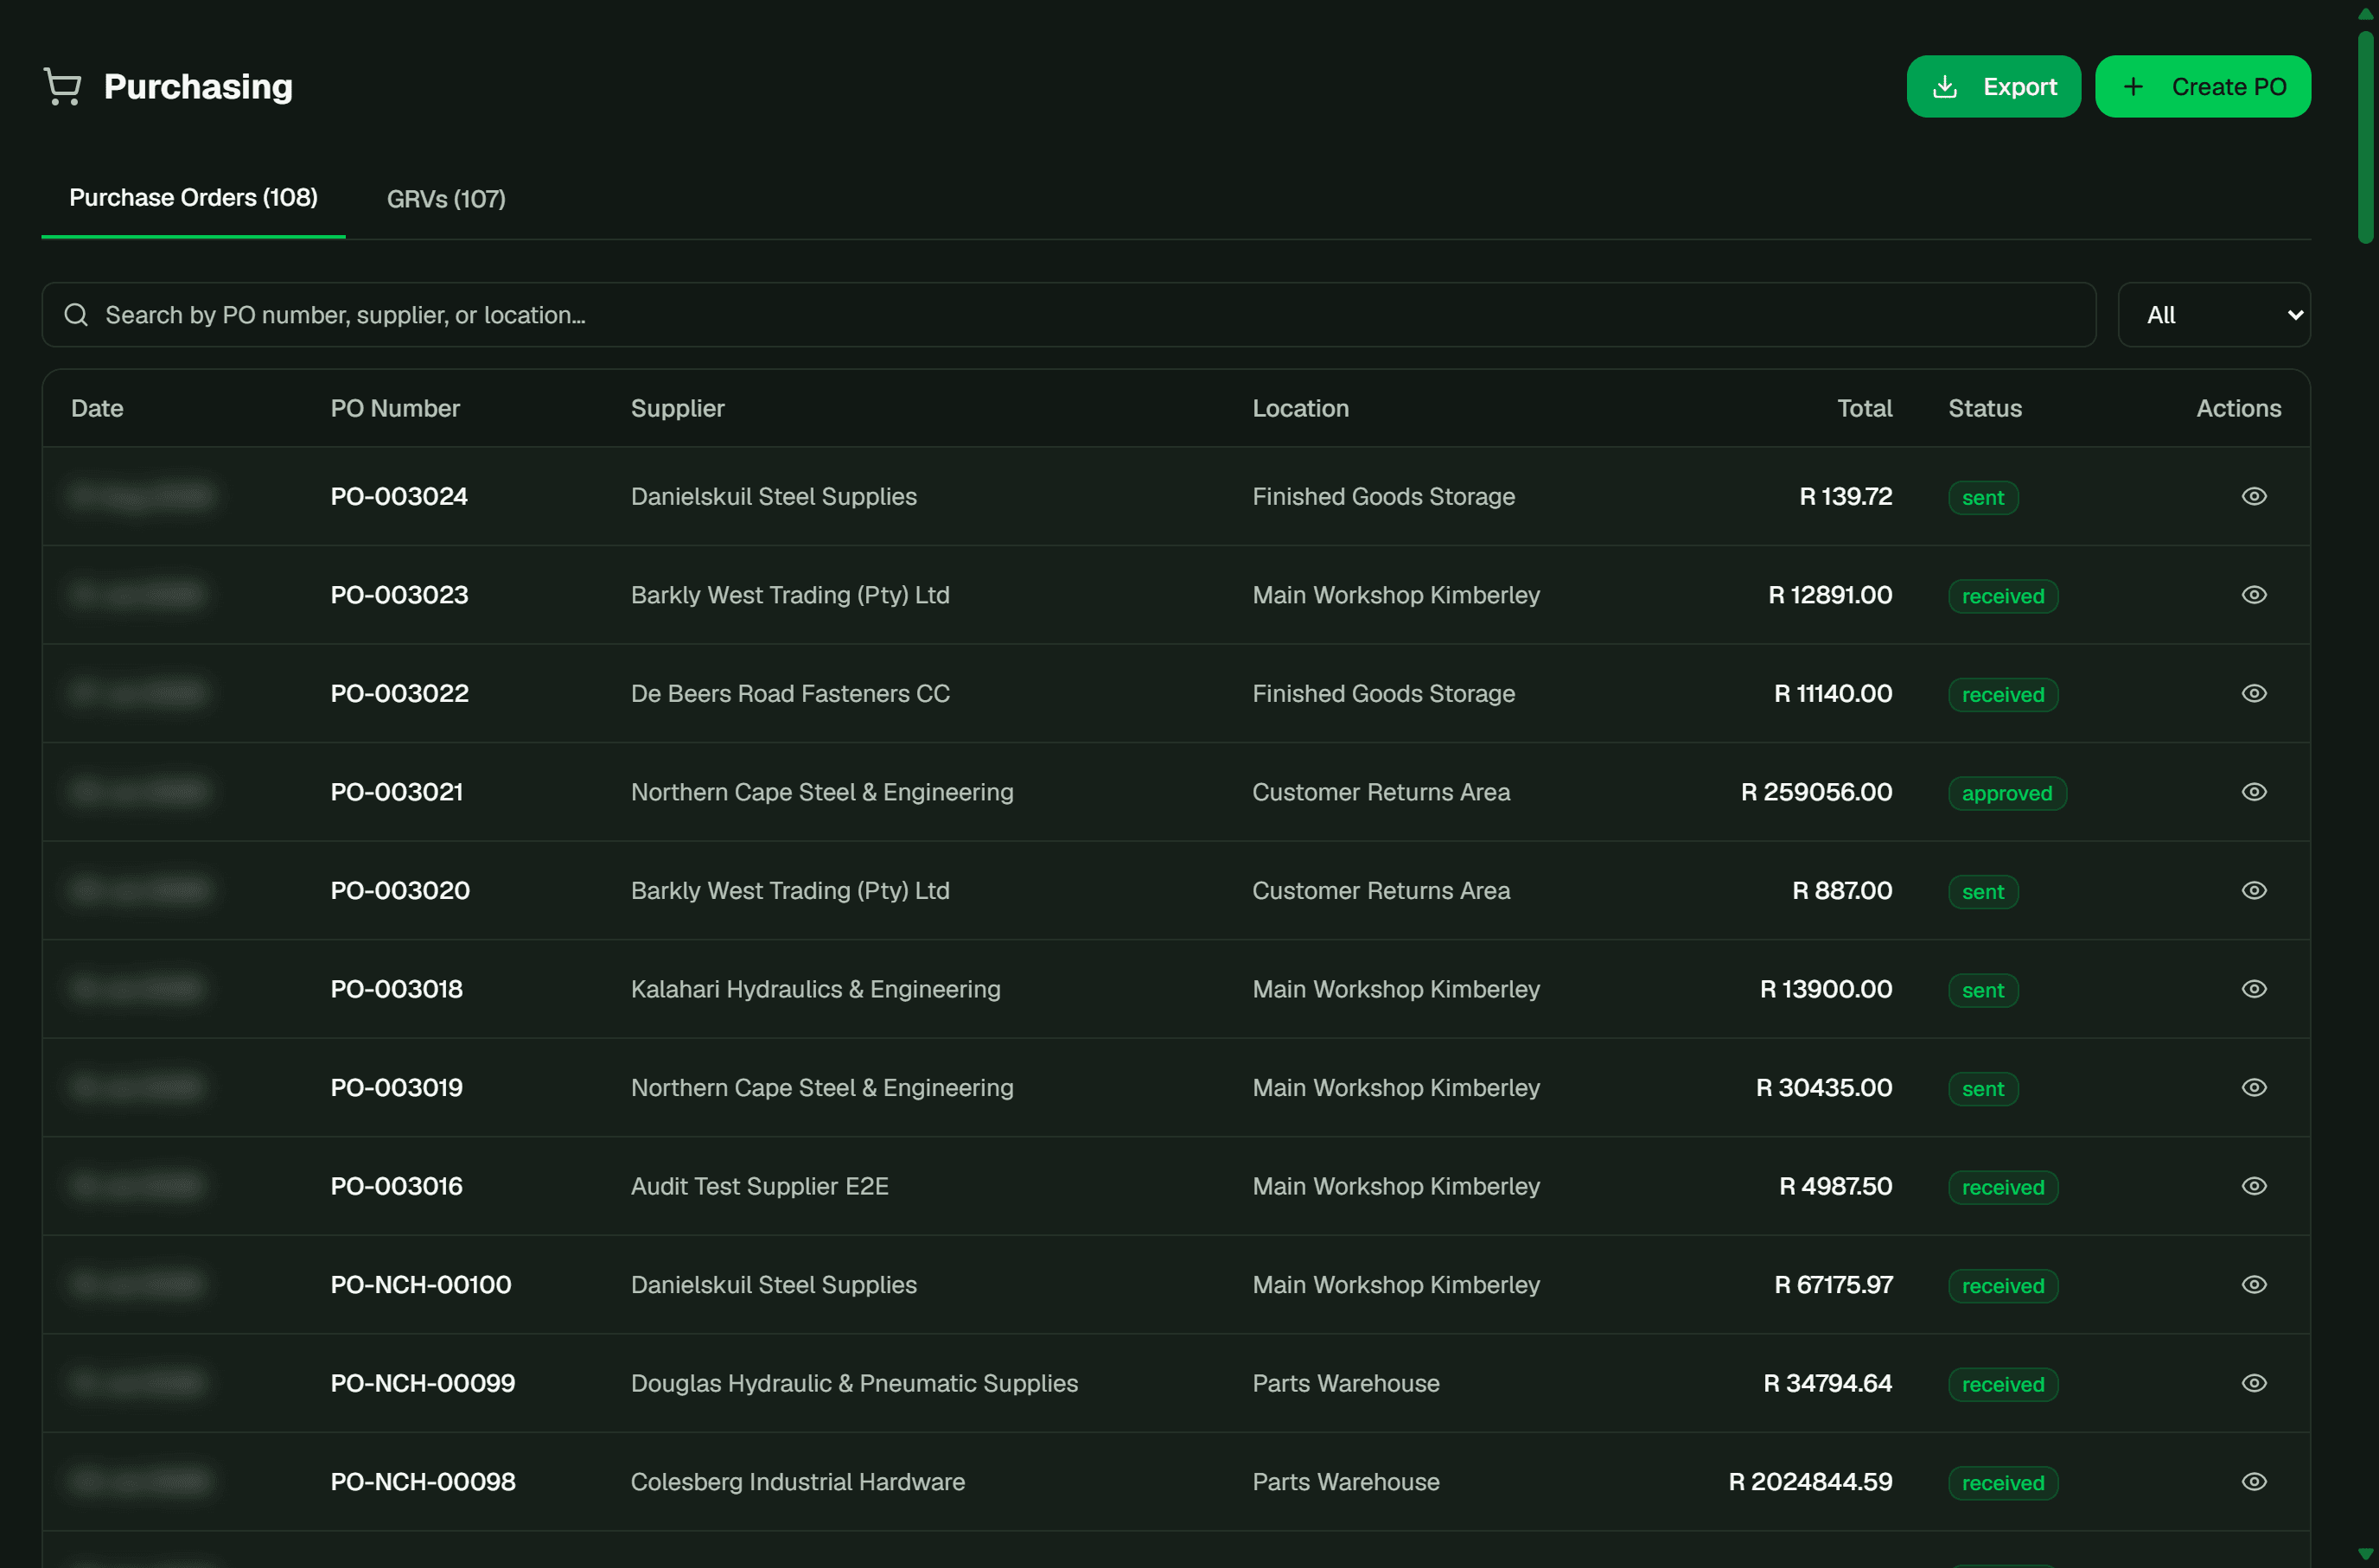View details eye icon for PO-003023
This screenshot has width=2379, height=1568.
click(x=2253, y=595)
